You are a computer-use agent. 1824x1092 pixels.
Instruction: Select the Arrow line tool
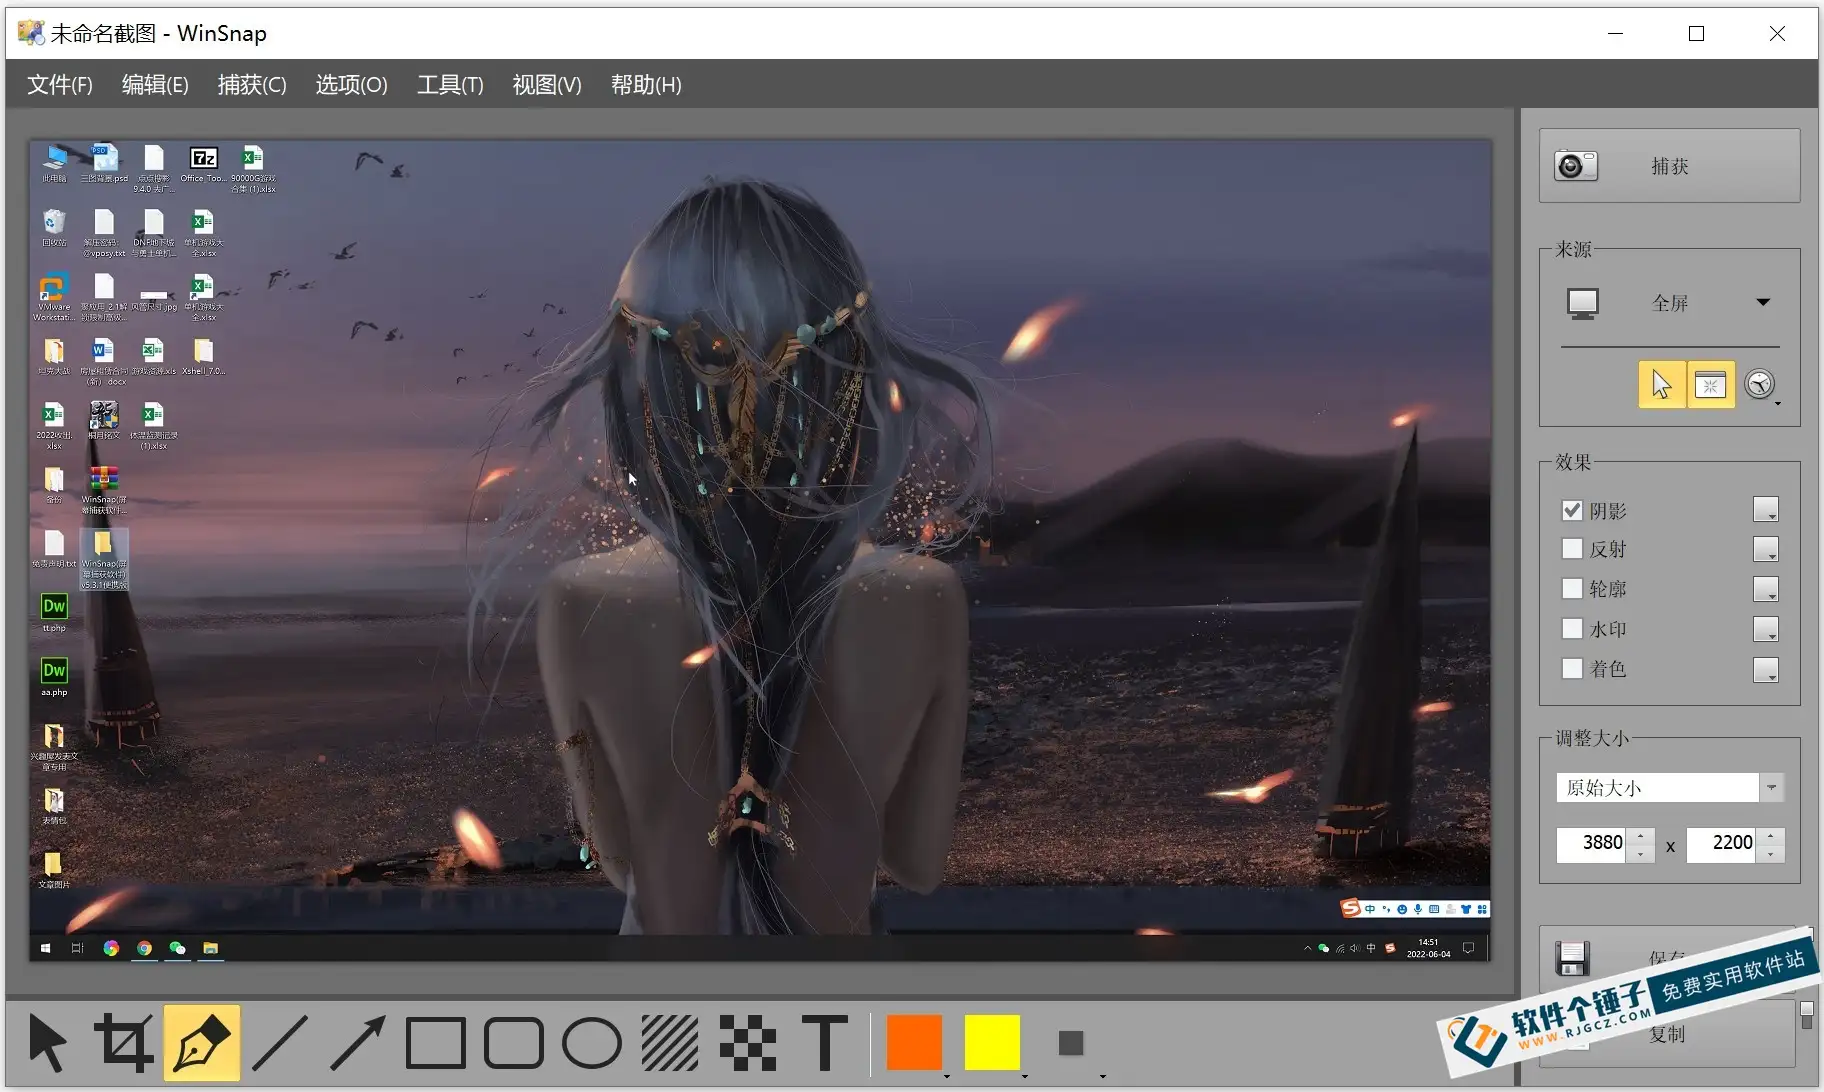357,1043
